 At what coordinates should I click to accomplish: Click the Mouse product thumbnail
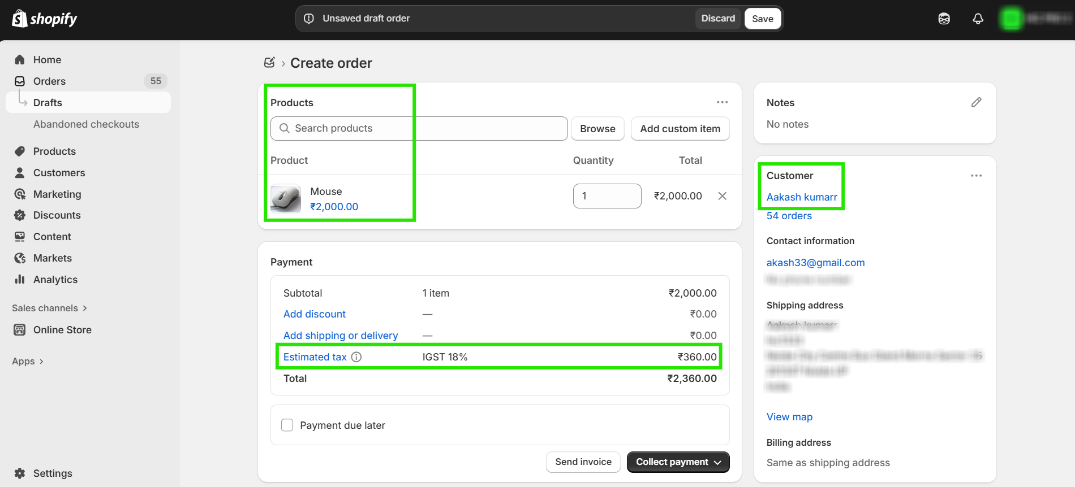[x=286, y=199]
